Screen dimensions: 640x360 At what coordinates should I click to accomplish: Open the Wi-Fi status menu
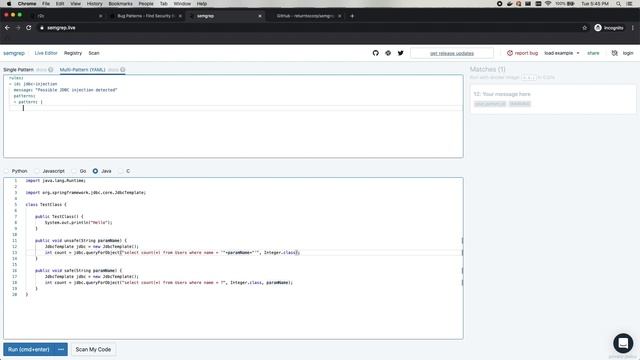click(x=548, y=4)
